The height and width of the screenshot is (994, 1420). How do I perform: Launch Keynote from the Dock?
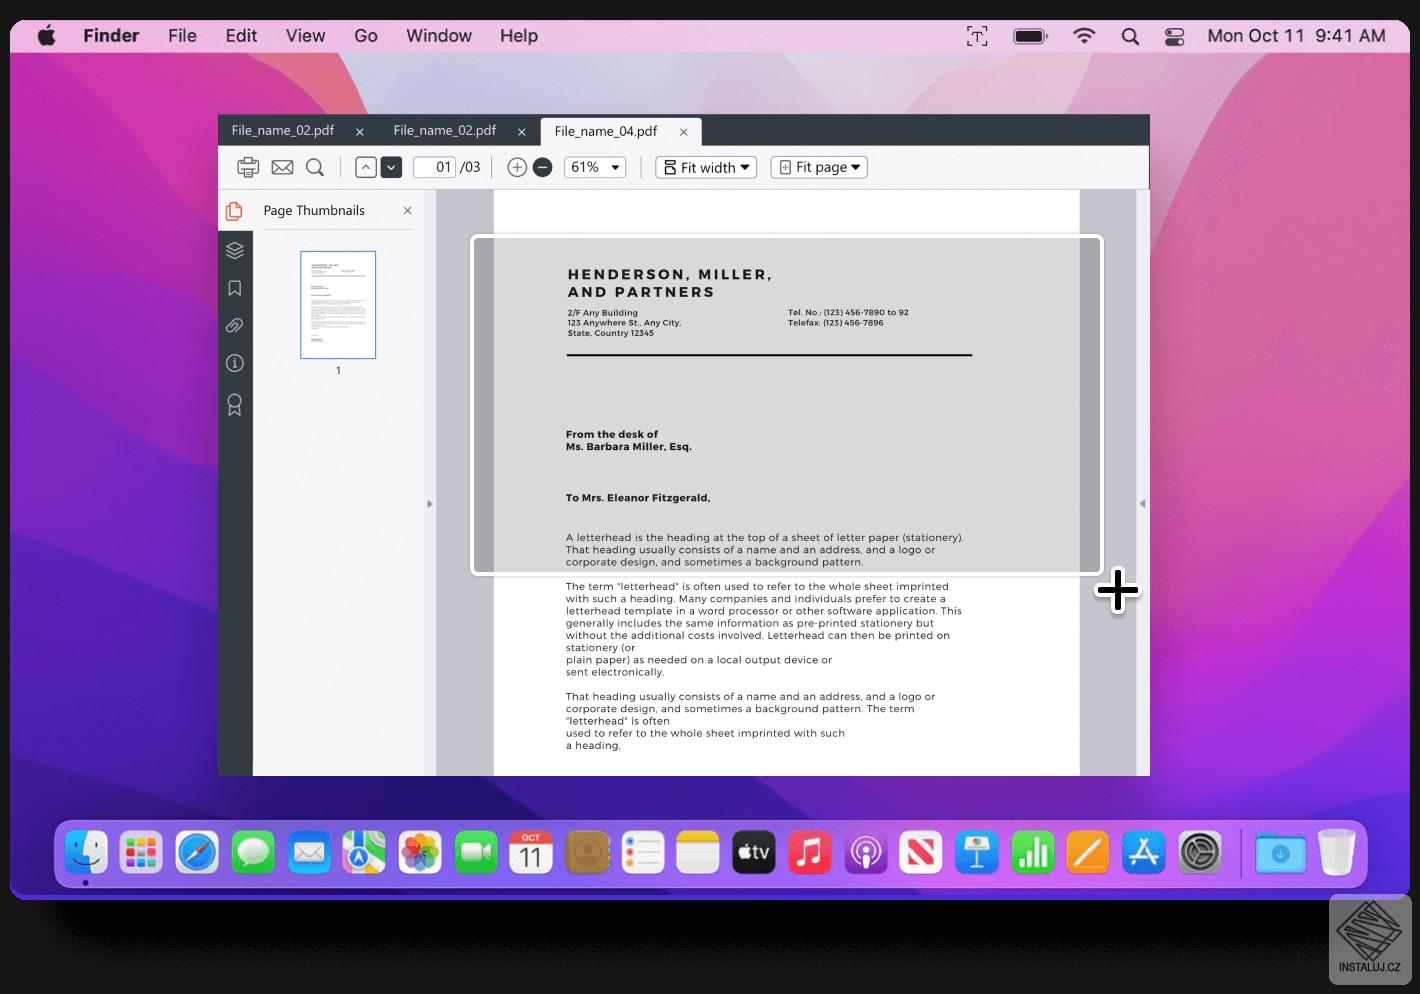[x=977, y=853]
